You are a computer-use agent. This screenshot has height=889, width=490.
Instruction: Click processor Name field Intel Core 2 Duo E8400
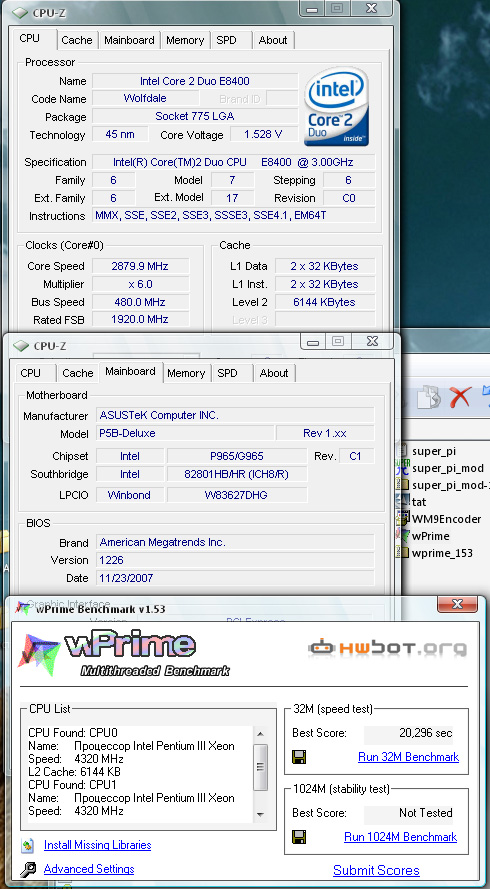tap(195, 81)
